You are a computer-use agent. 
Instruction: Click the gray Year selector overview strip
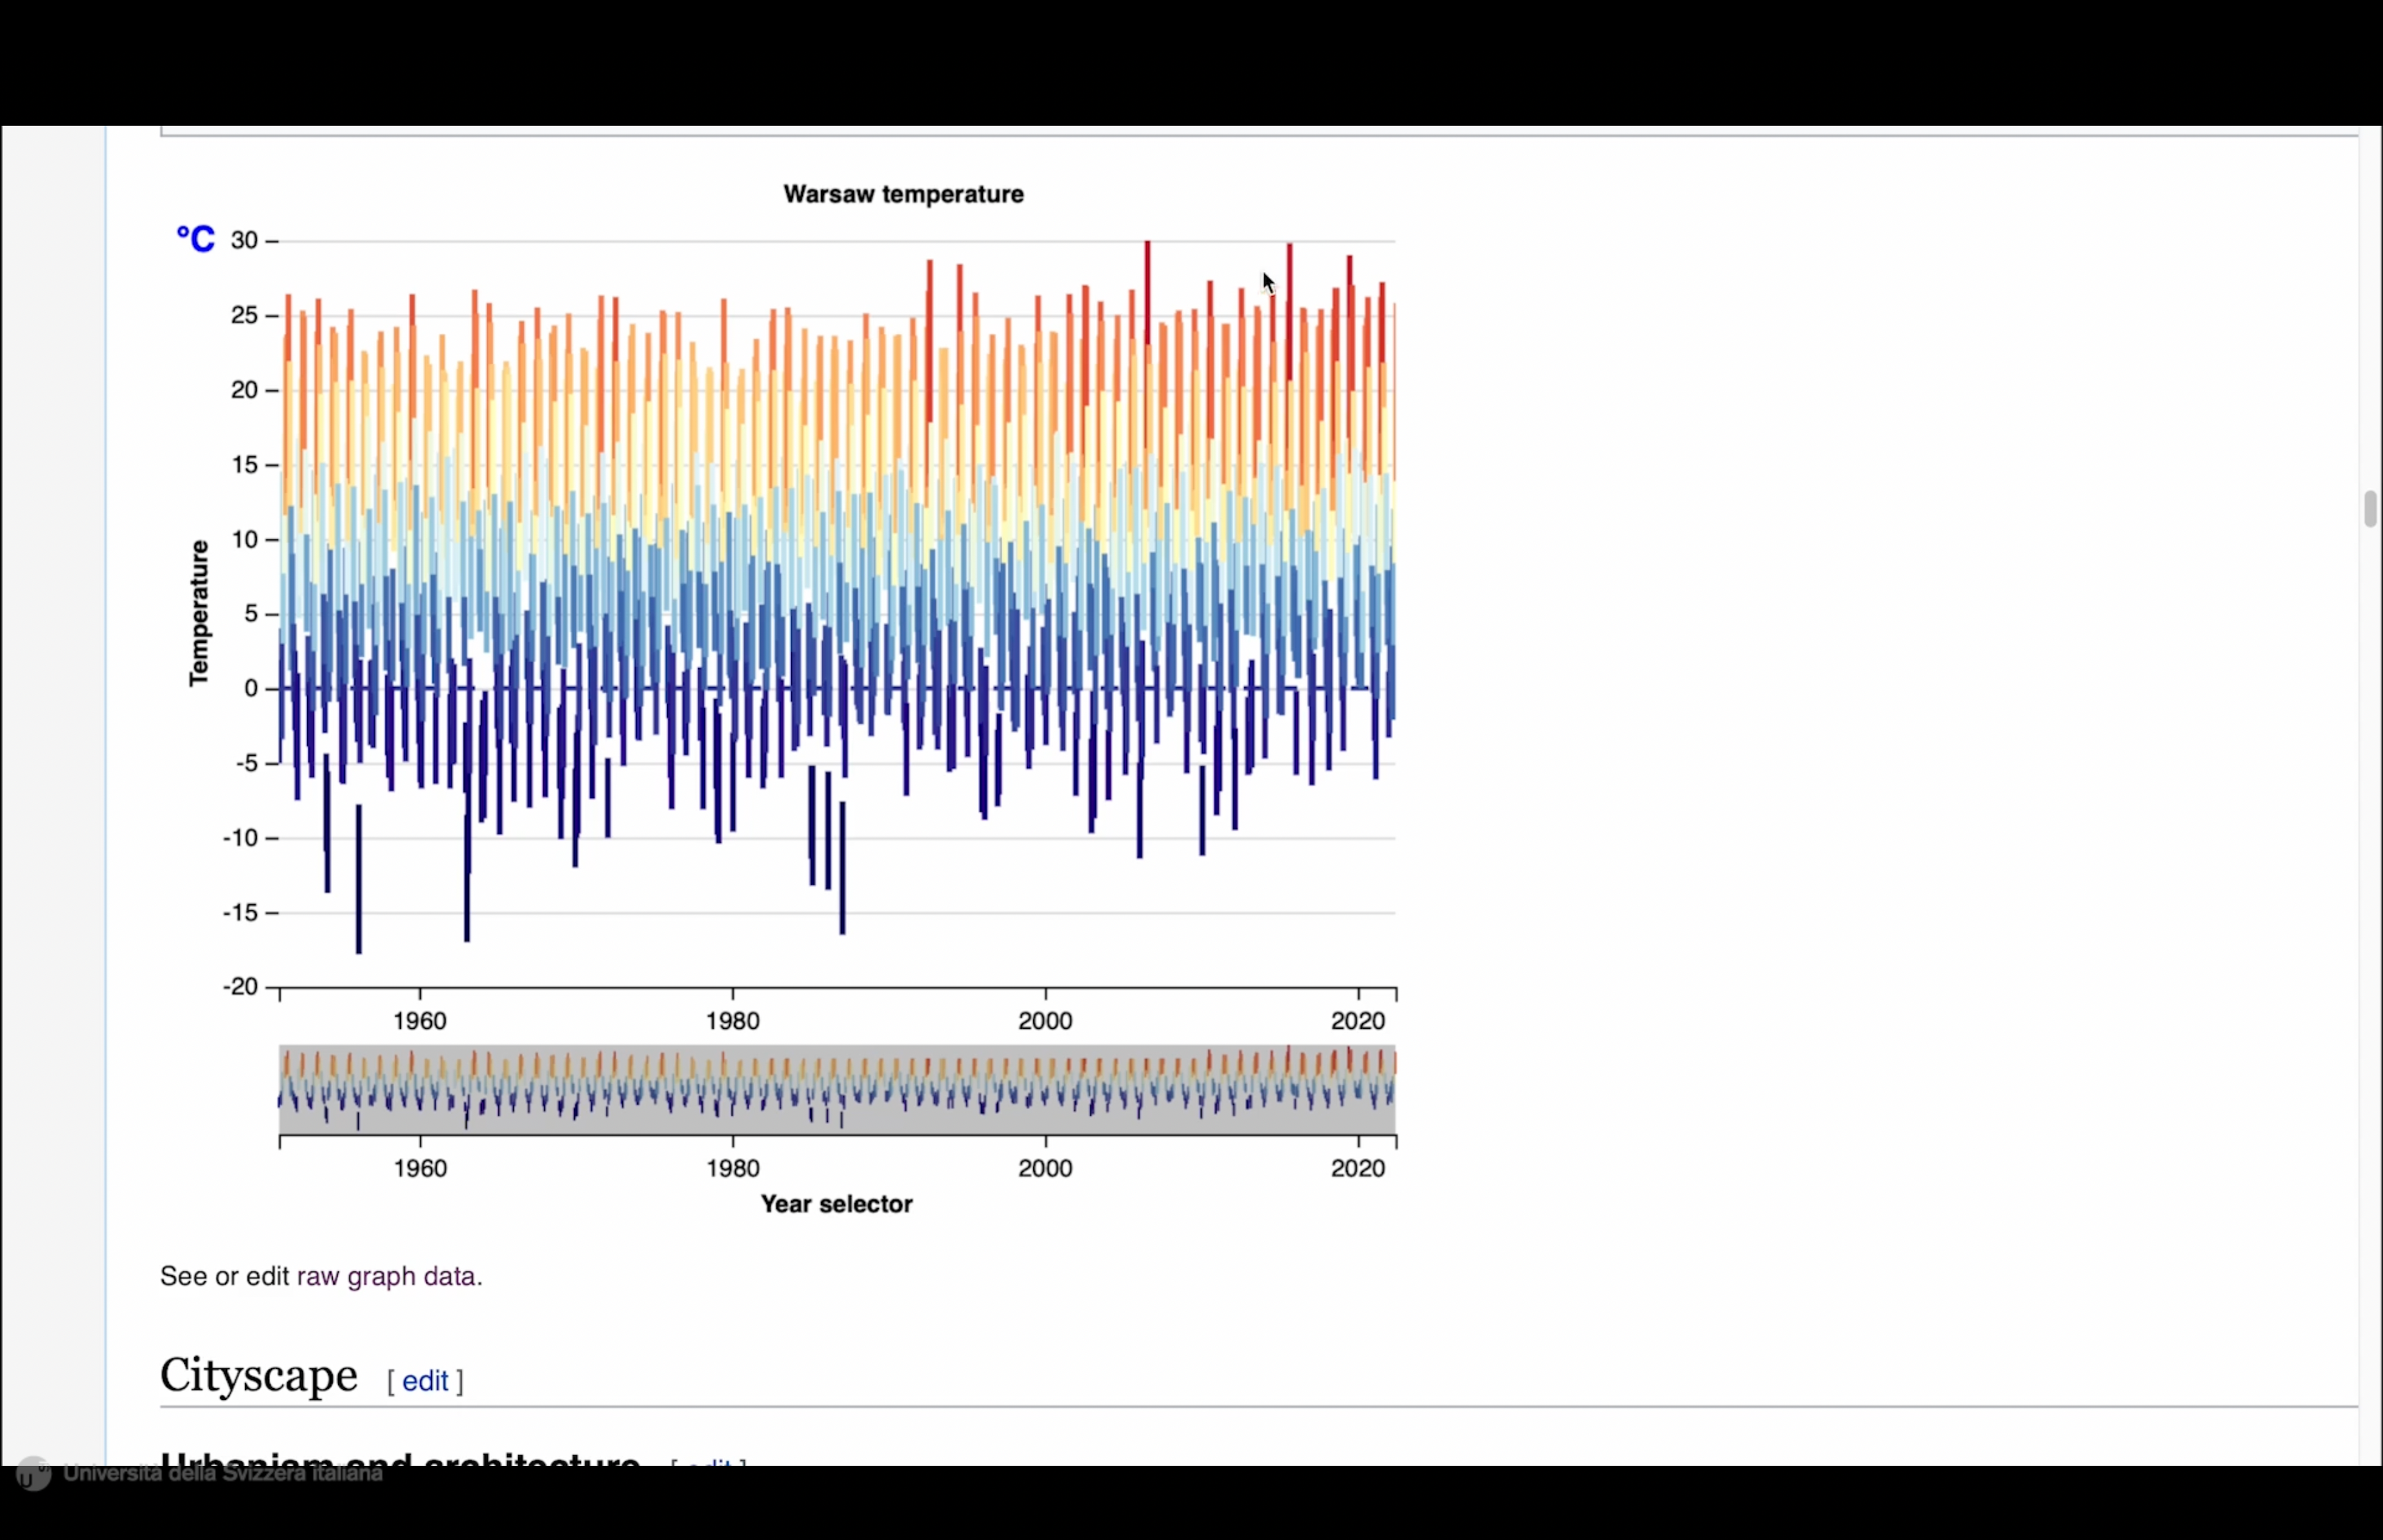pyautogui.click(x=836, y=1090)
